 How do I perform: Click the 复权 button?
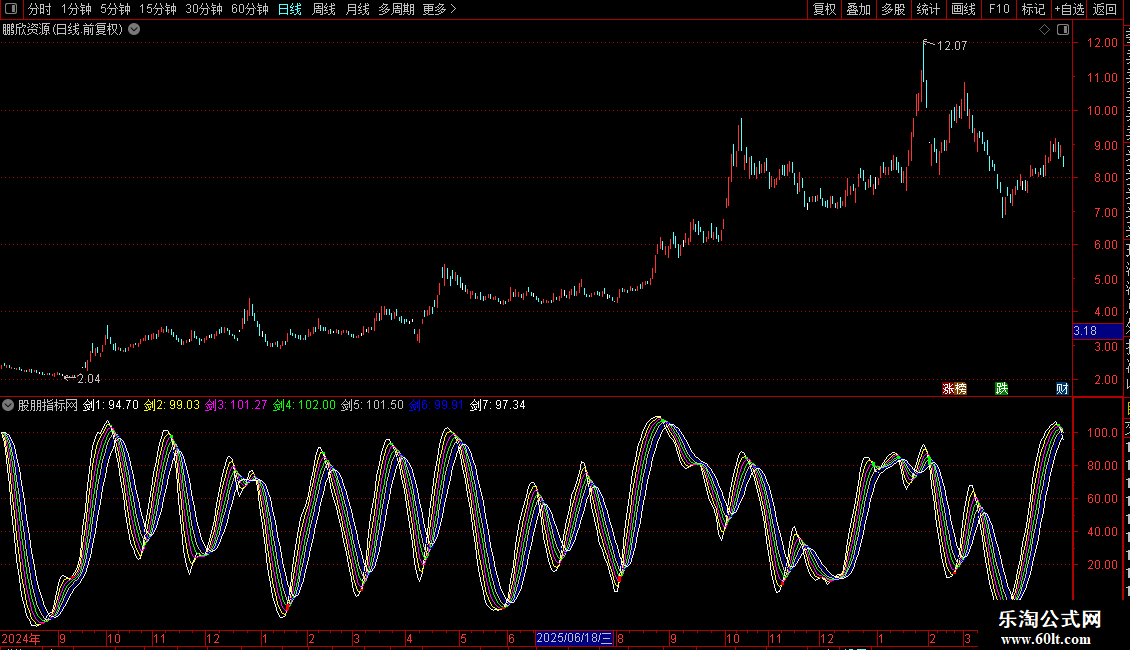(824, 9)
